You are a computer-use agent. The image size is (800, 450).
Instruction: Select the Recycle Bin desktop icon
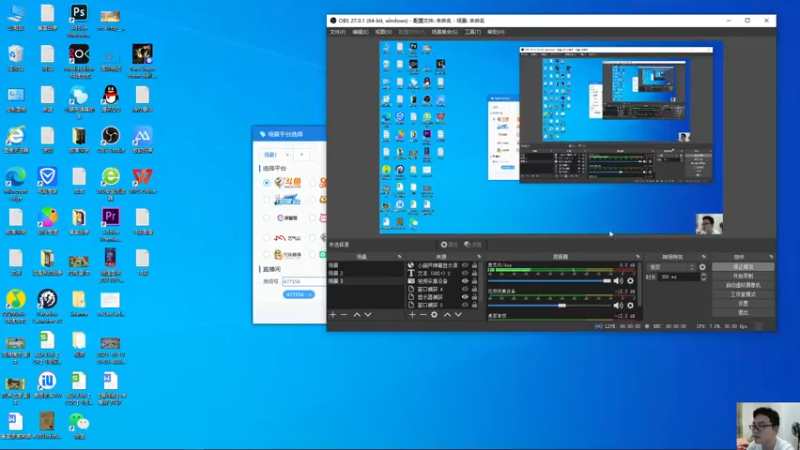(16, 58)
